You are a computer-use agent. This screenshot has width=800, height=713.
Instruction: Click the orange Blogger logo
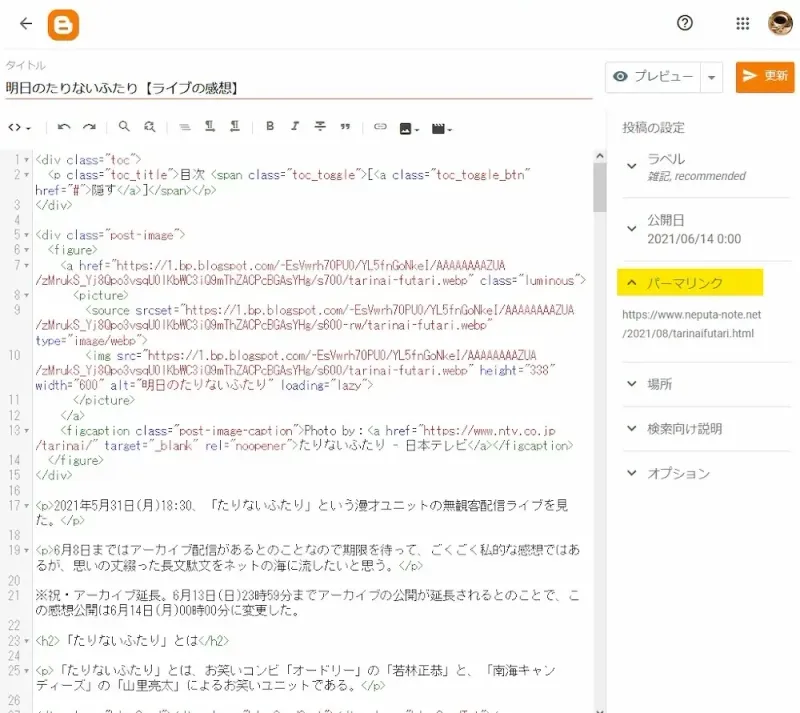(x=63, y=24)
